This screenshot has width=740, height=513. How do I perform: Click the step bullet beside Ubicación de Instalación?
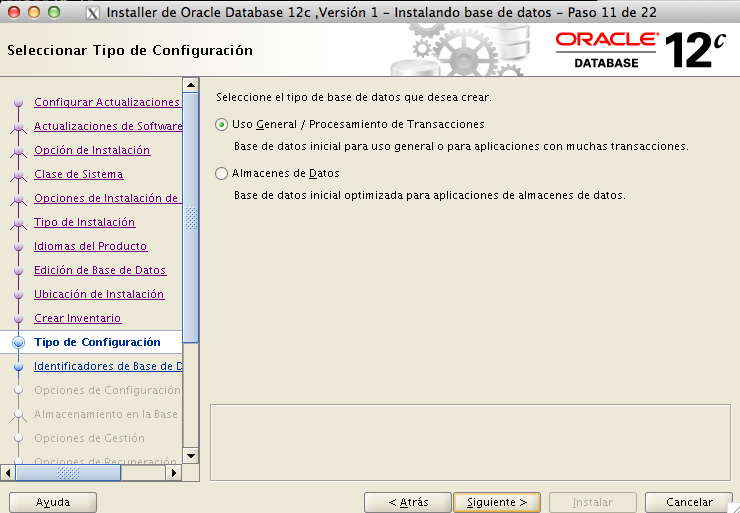click(18, 294)
